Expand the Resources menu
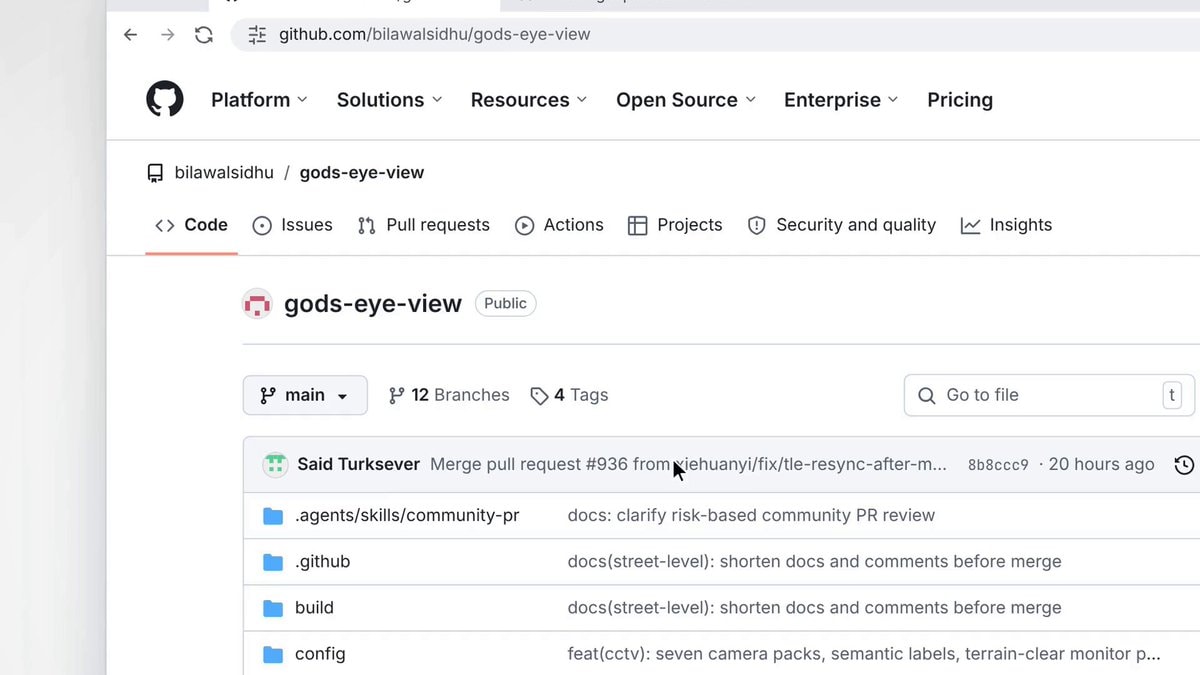This screenshot has width=1200, height=675. click(529, 100)
